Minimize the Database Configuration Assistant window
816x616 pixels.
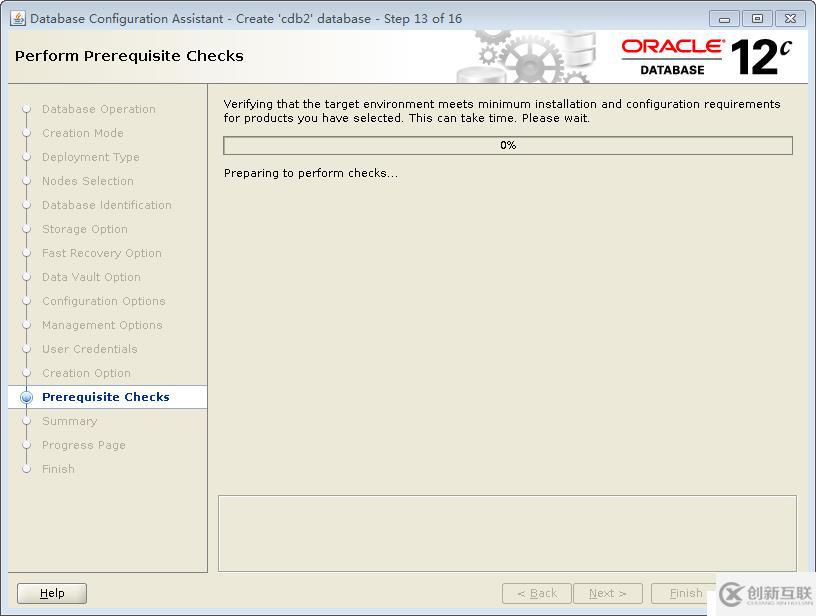tap(724, 19)
